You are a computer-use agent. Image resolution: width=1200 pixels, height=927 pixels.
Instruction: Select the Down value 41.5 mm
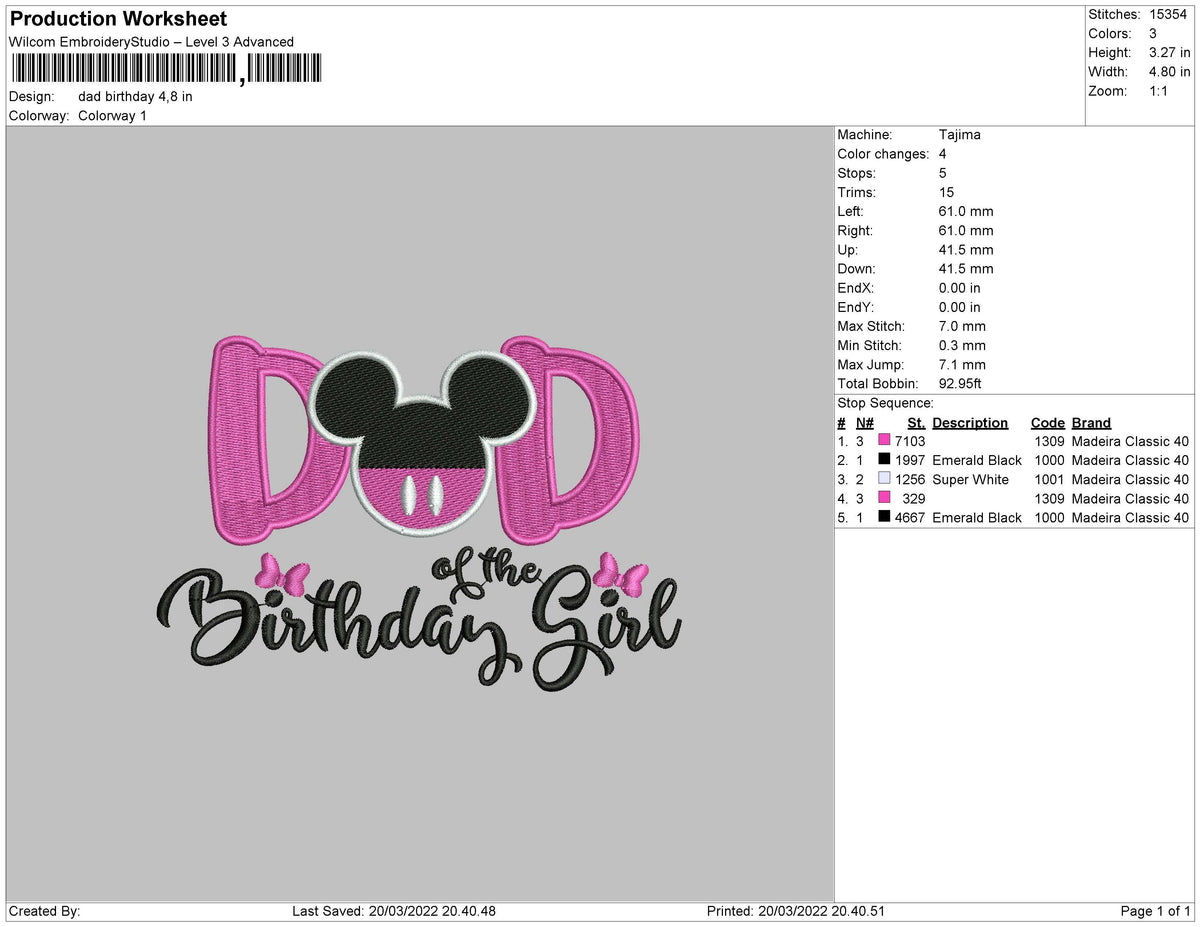966,268
